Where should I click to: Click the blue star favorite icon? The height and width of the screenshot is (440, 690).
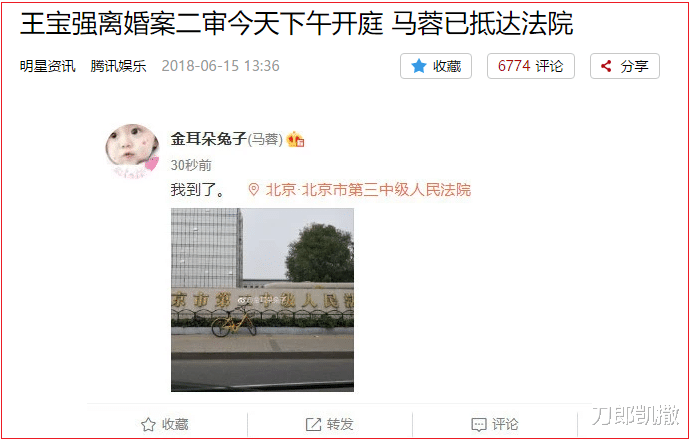pos(418,66)
